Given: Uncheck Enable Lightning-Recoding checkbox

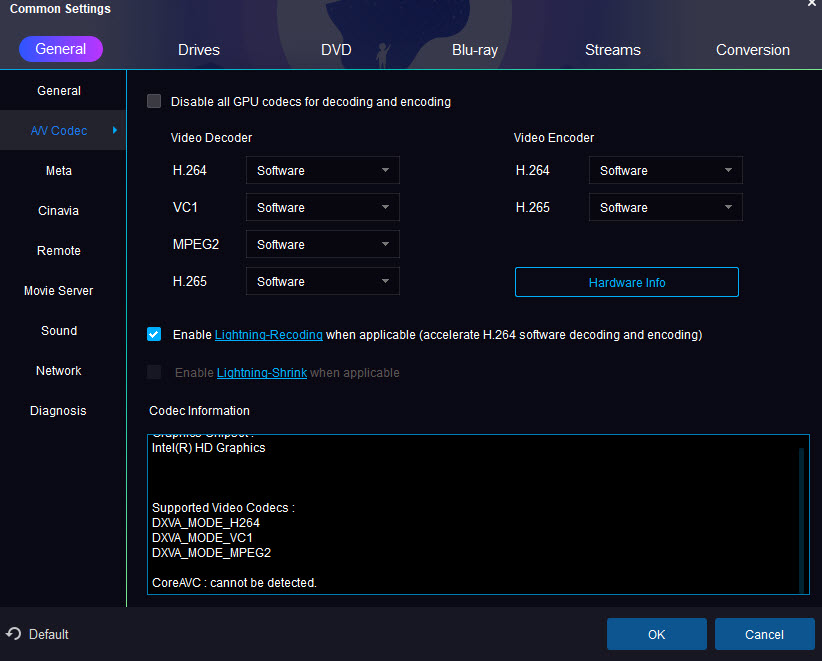Looking at the screenshot, I should 154,335.
